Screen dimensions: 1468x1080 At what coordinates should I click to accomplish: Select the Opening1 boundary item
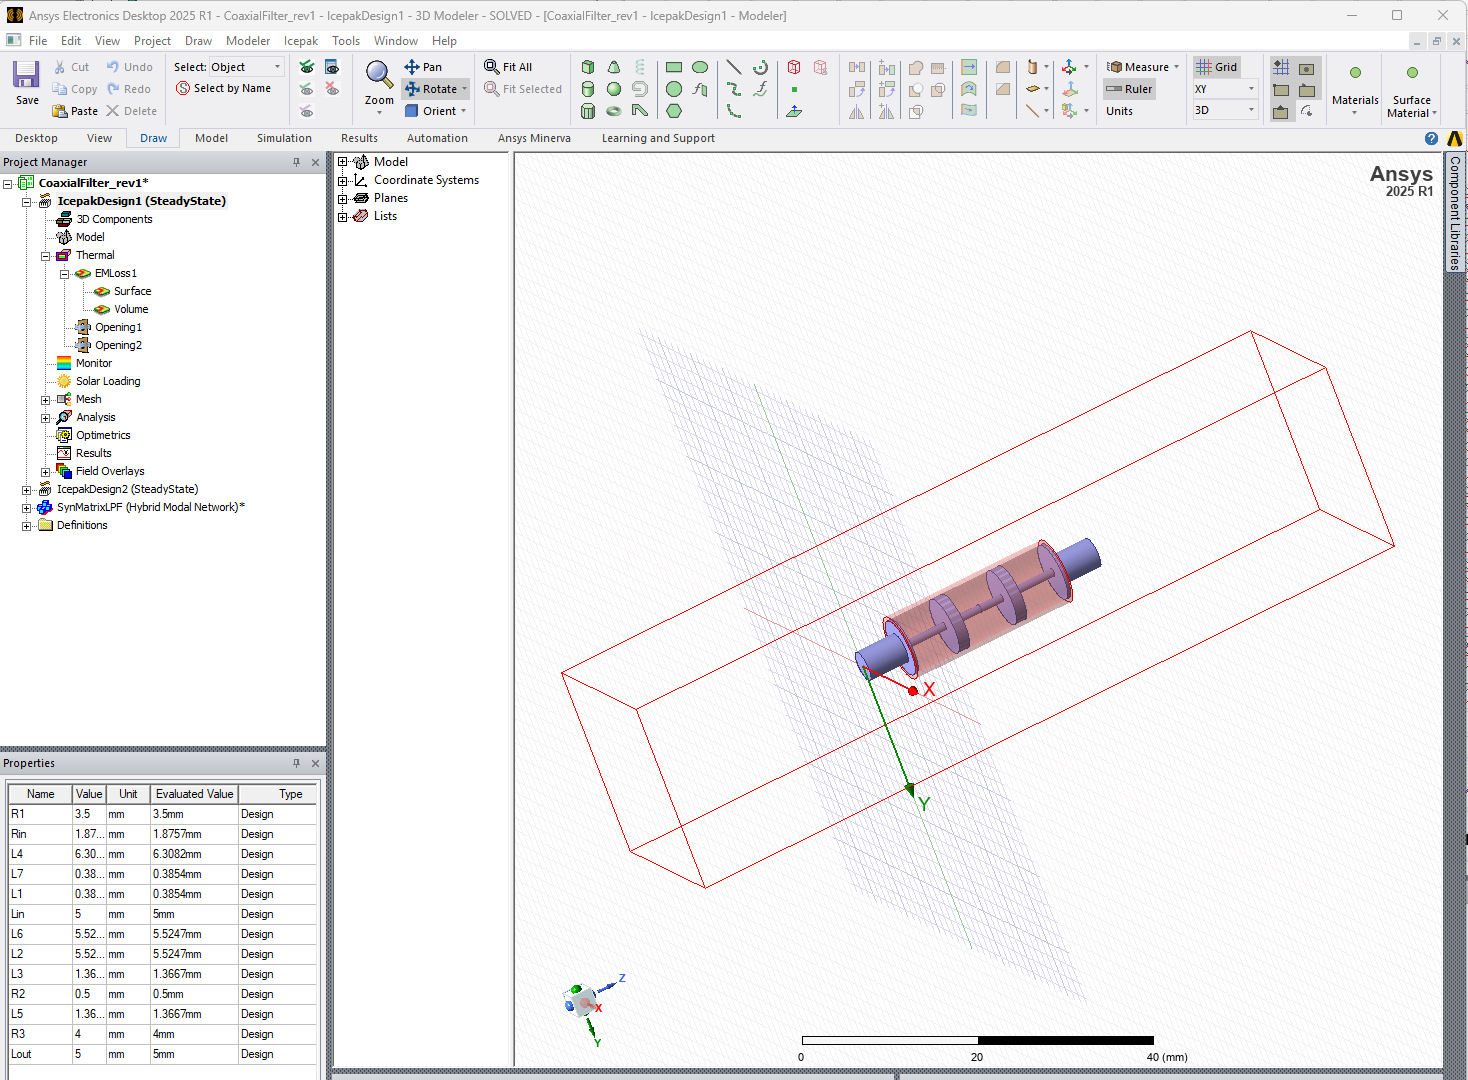(118, 327)
